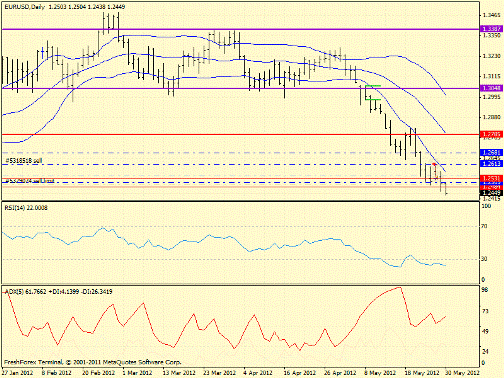Image resolution: width=504 pixels, height=378 pixels.
Task: Click the 8 Feb 2012 date label
Action: pyautogui.click(x=57, y=372)
